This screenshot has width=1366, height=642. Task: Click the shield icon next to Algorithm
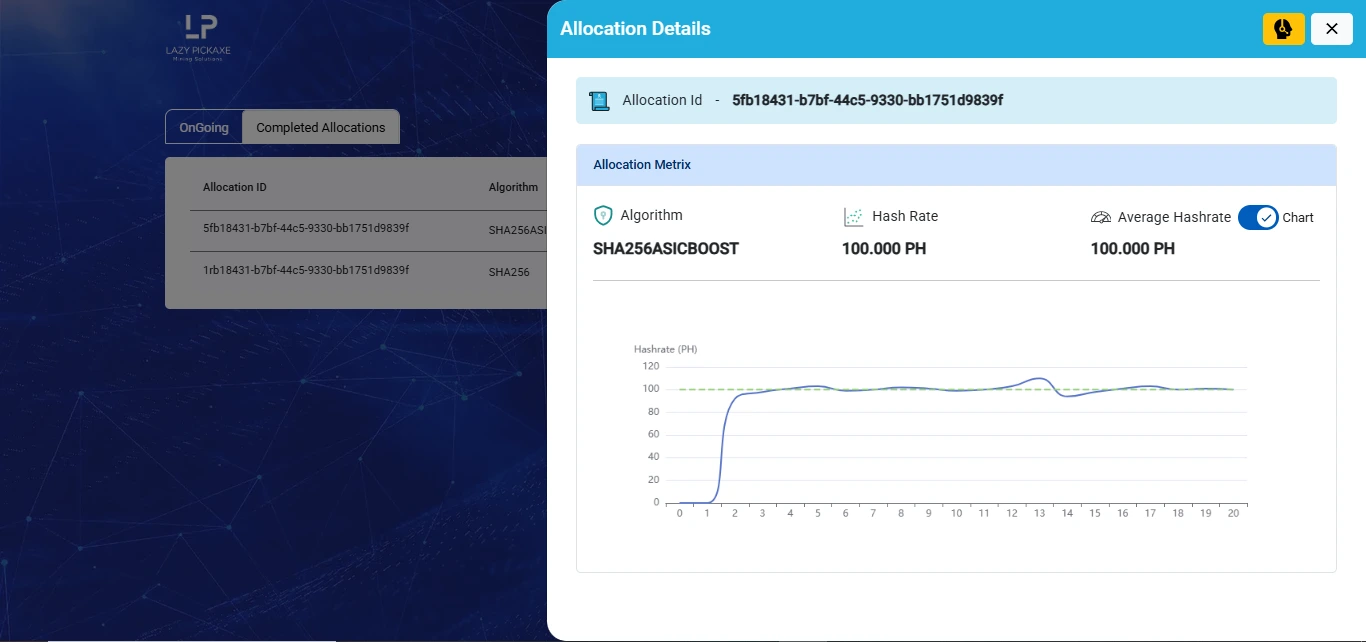[603, 214]
